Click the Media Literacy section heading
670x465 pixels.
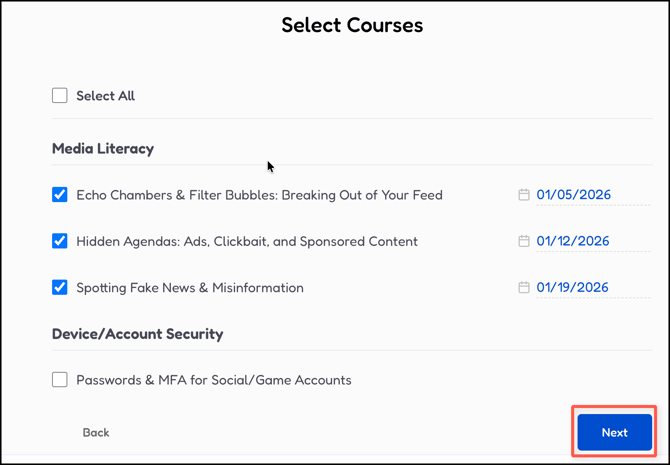[x=103, y=149]
